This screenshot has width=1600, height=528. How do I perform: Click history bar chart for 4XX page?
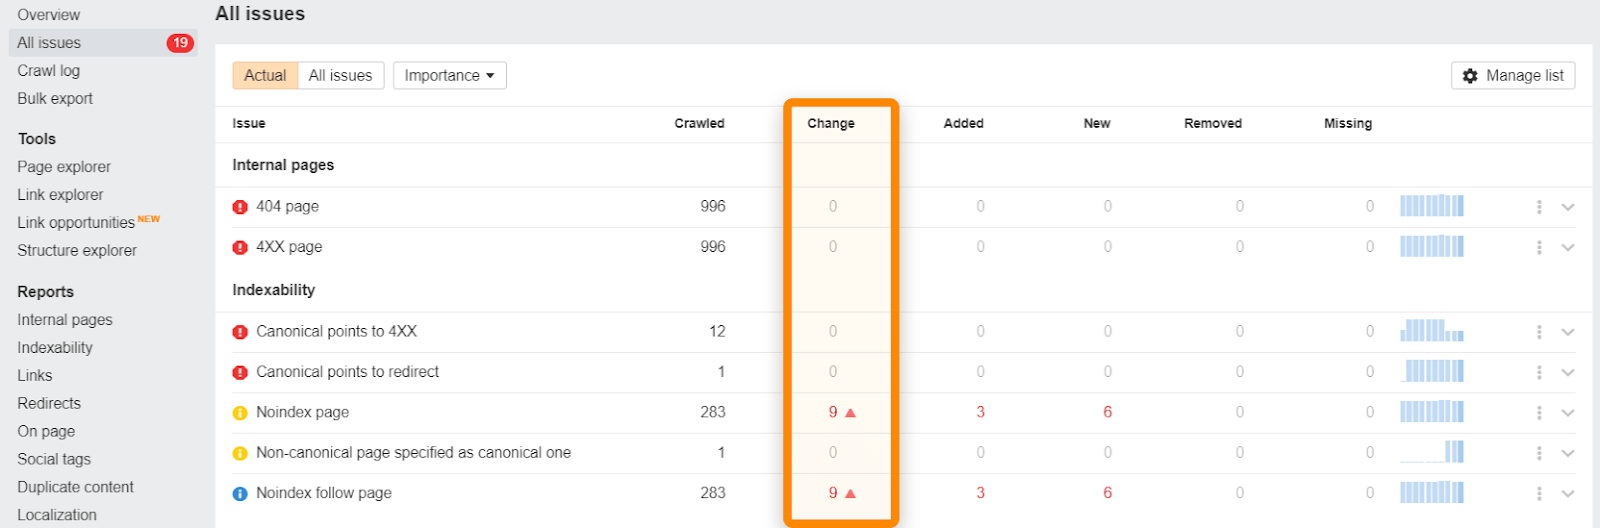point(1431,247)
